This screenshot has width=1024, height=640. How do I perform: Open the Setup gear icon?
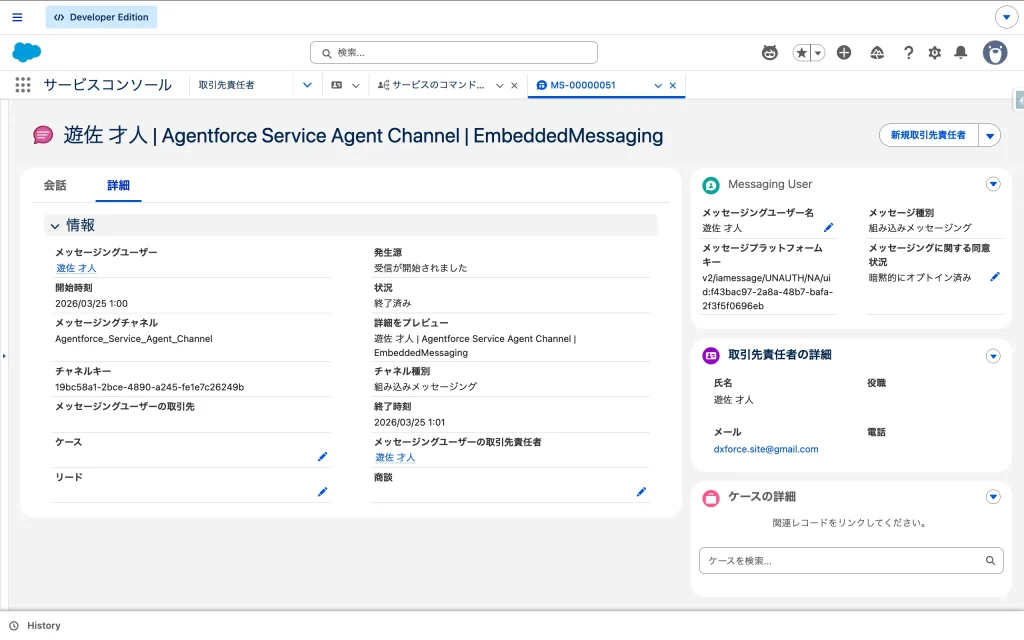click(935, 53)
